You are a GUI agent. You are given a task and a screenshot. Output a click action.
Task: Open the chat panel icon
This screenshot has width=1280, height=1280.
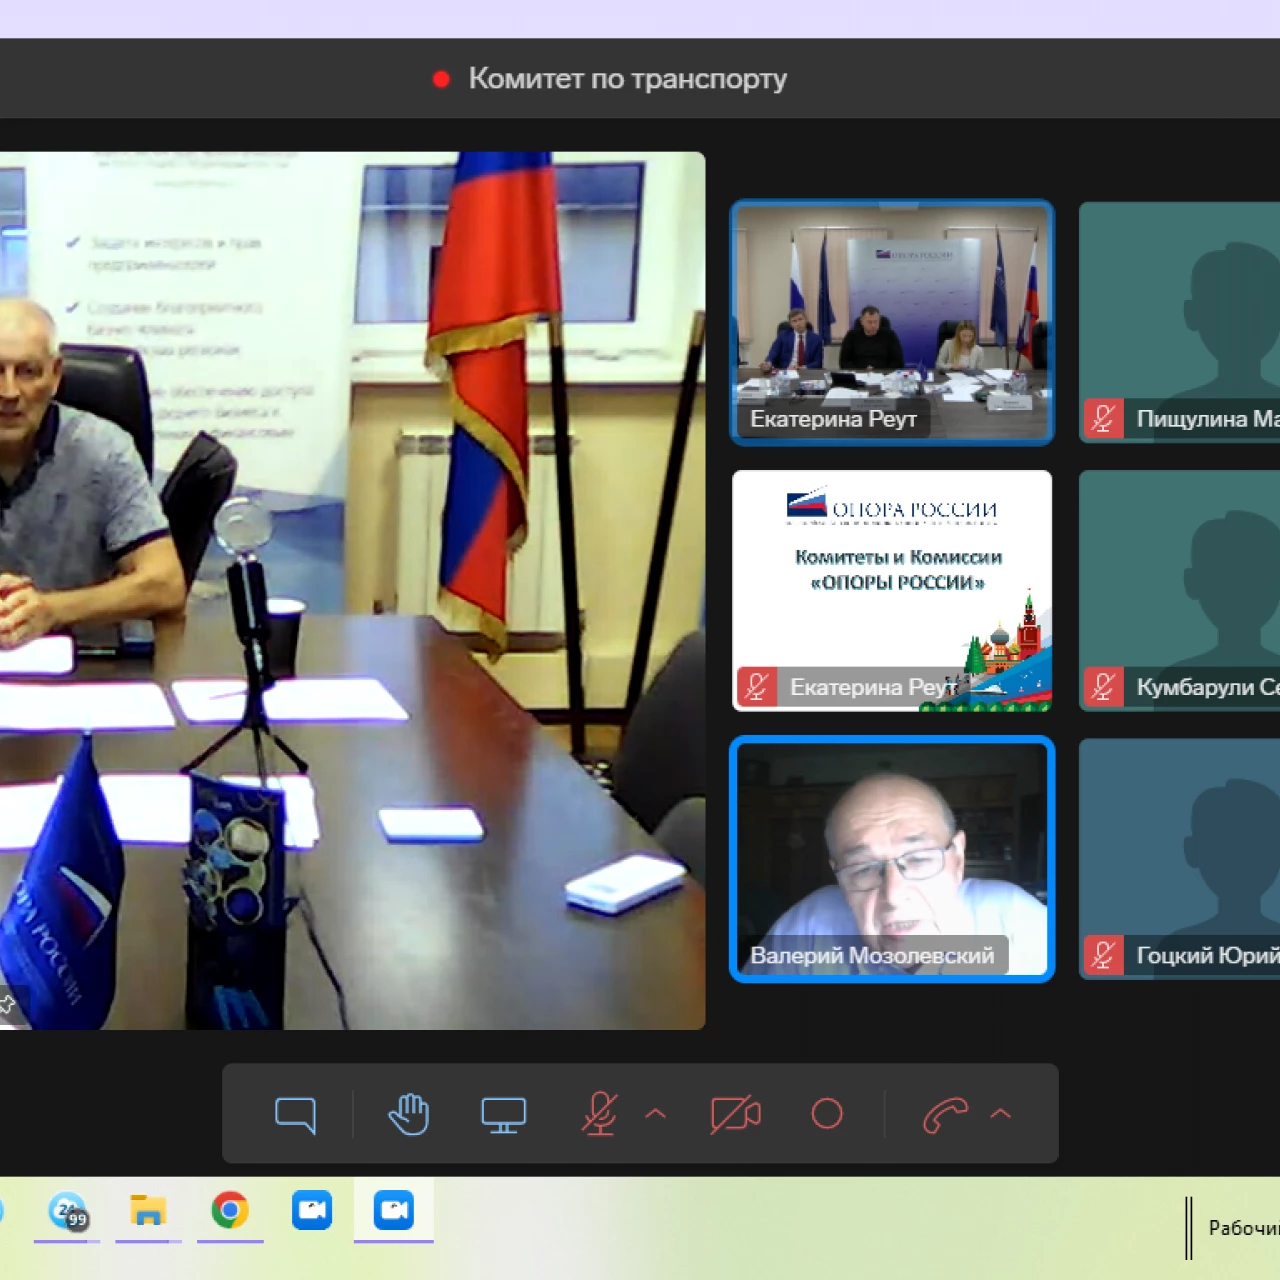[295, 1114]
